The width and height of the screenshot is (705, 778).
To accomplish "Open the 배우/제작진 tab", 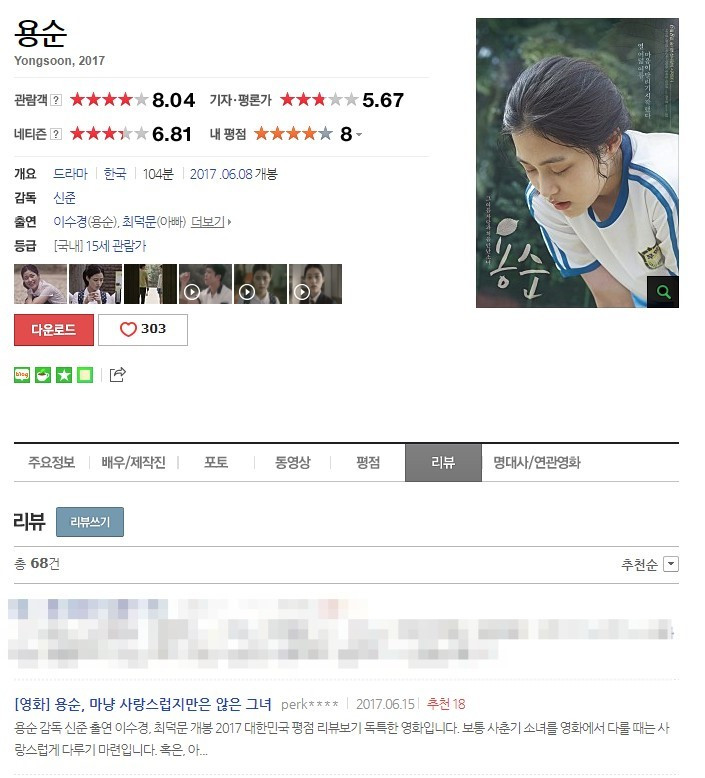I will [133, 462].
